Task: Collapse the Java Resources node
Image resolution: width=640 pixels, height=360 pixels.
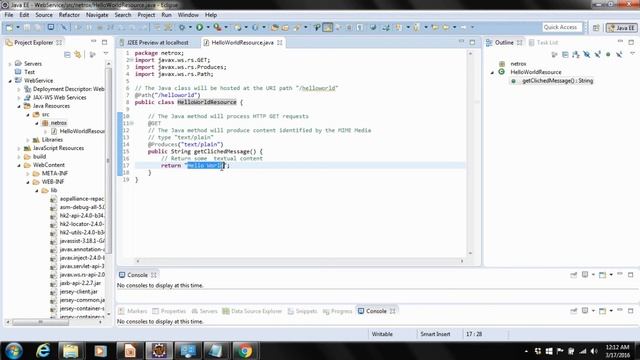Action: coord(19,106)
